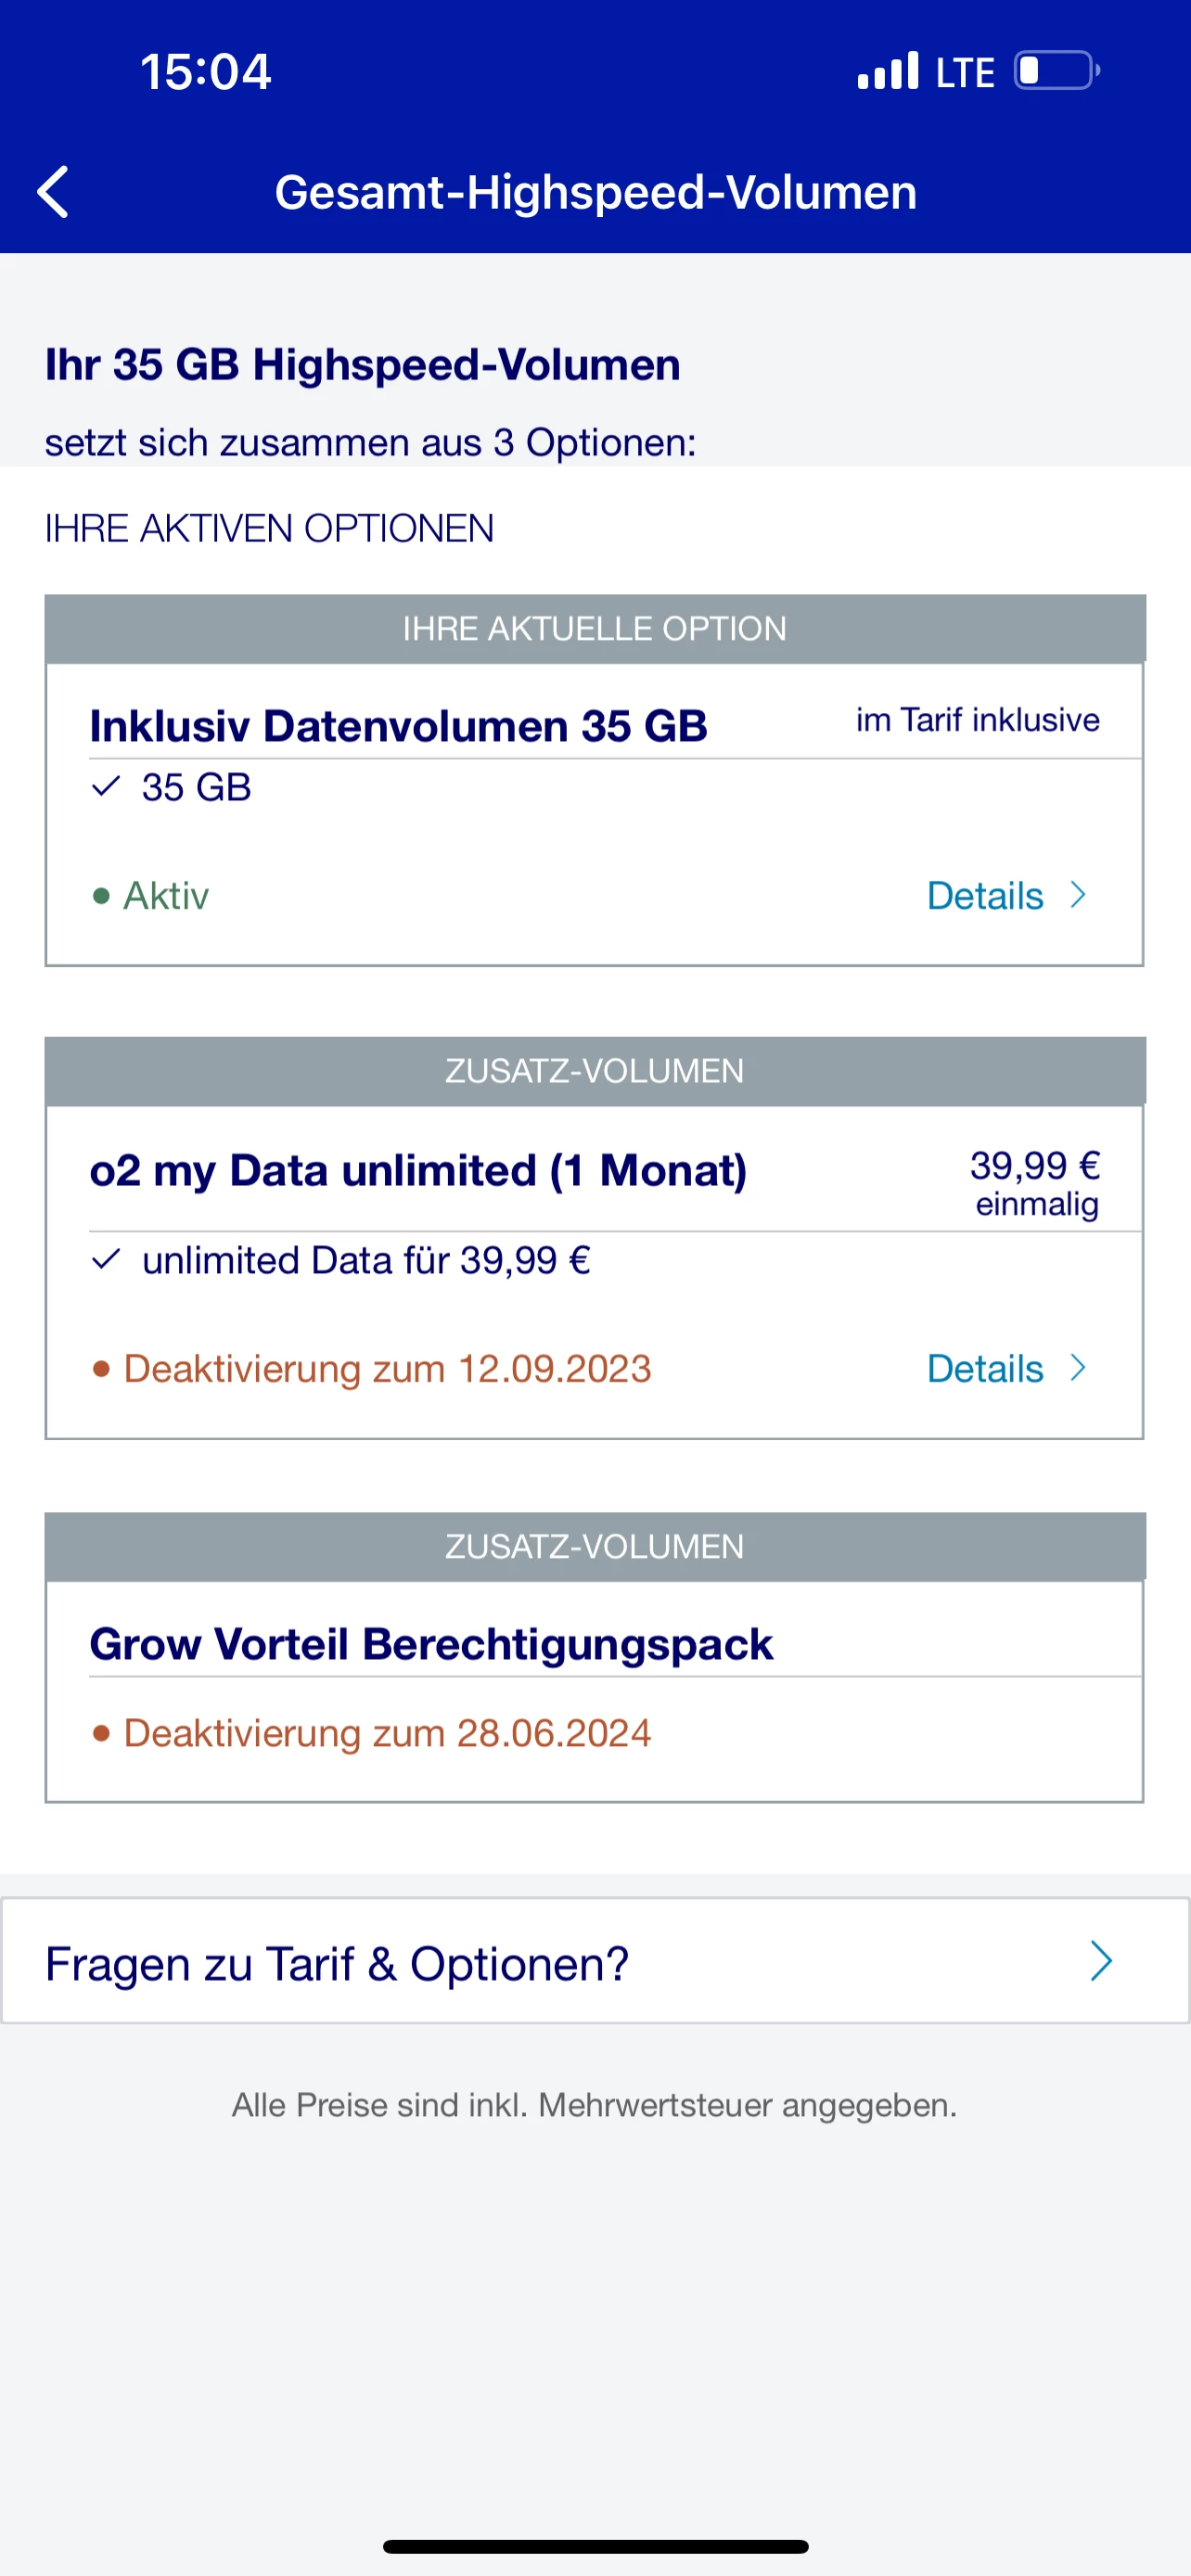Tap orange dot before Deaktivierung zum 28.06.2024
The height and width of the screenshot is (2576, 1191).
101,1733
